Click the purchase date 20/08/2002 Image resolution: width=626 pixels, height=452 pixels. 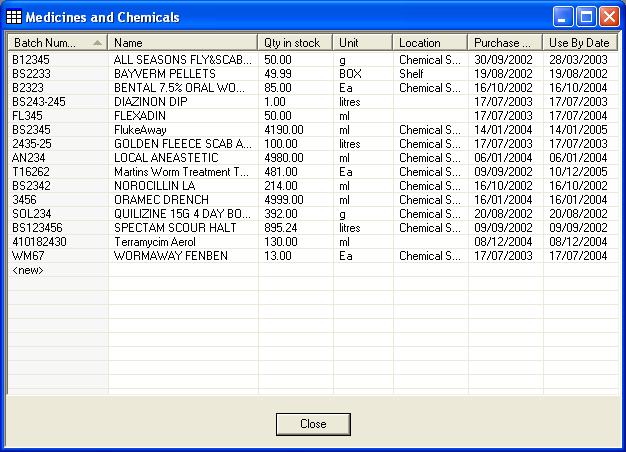(x=506, y=214)
